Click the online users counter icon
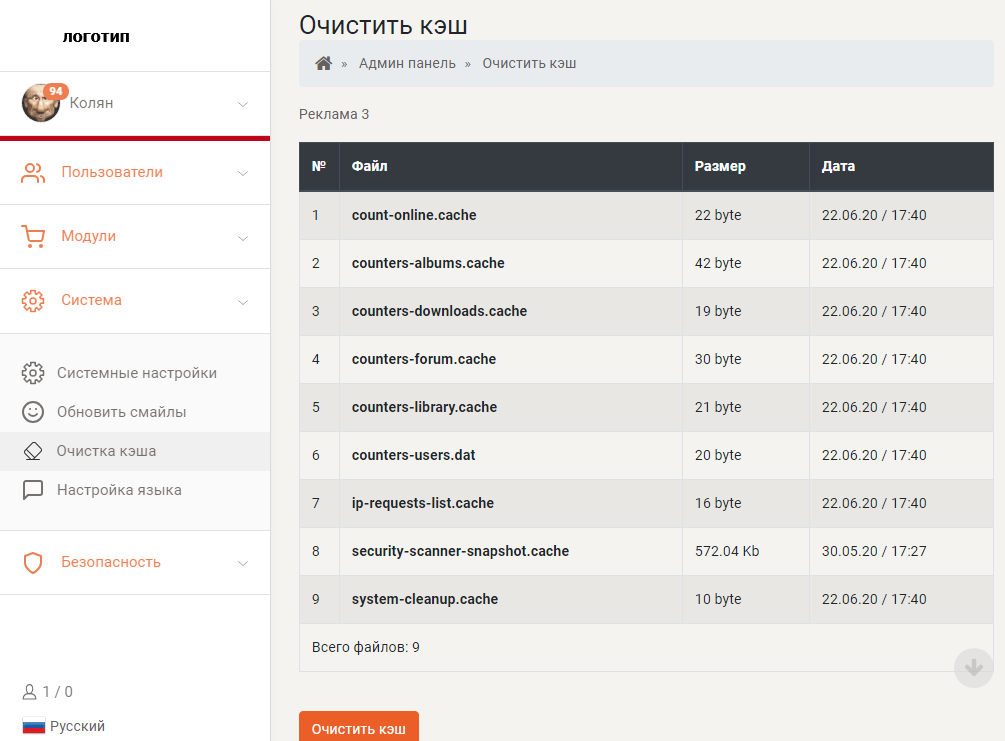1005x741 pixels. pos(30,692)
